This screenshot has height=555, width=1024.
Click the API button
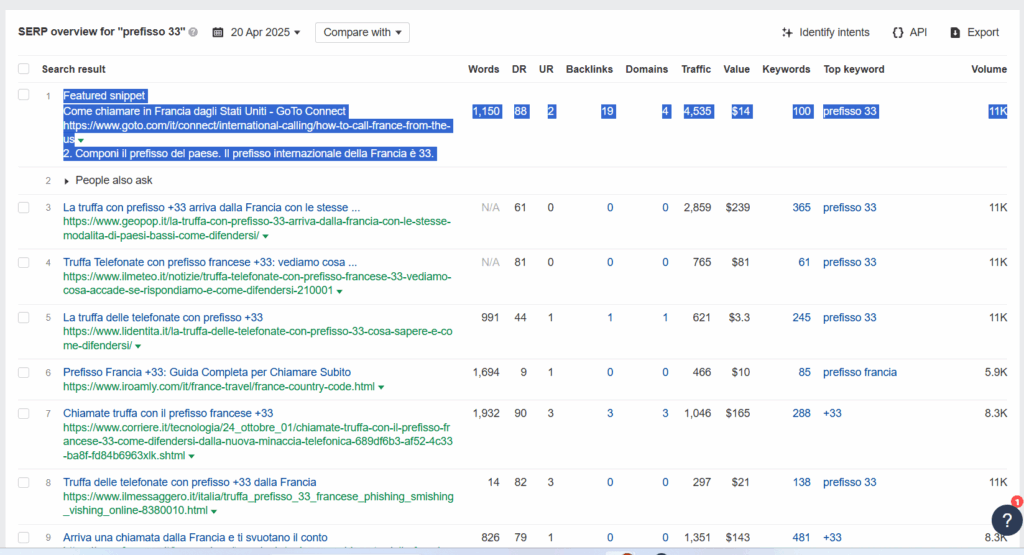point(910,32)
